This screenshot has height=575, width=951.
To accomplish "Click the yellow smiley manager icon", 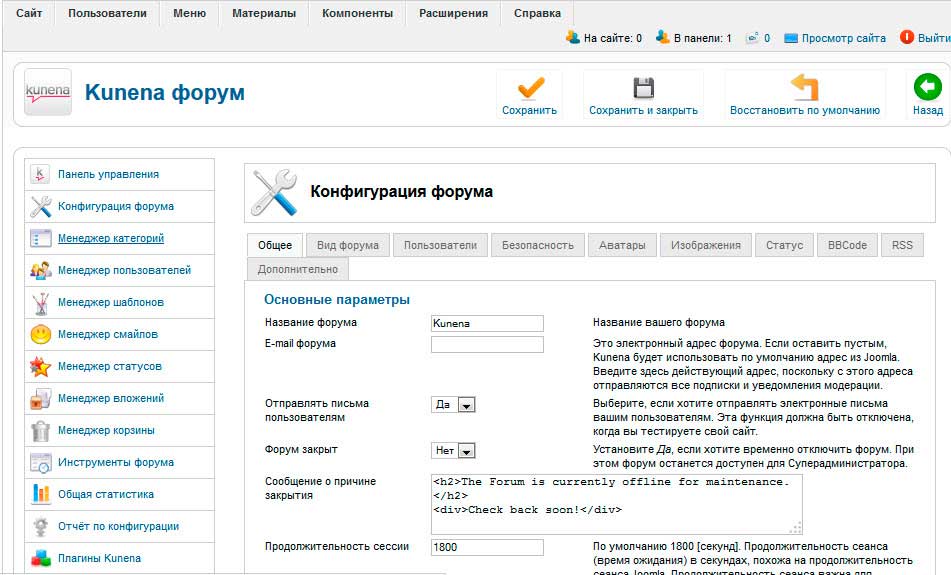I will (x=41, y=334).
